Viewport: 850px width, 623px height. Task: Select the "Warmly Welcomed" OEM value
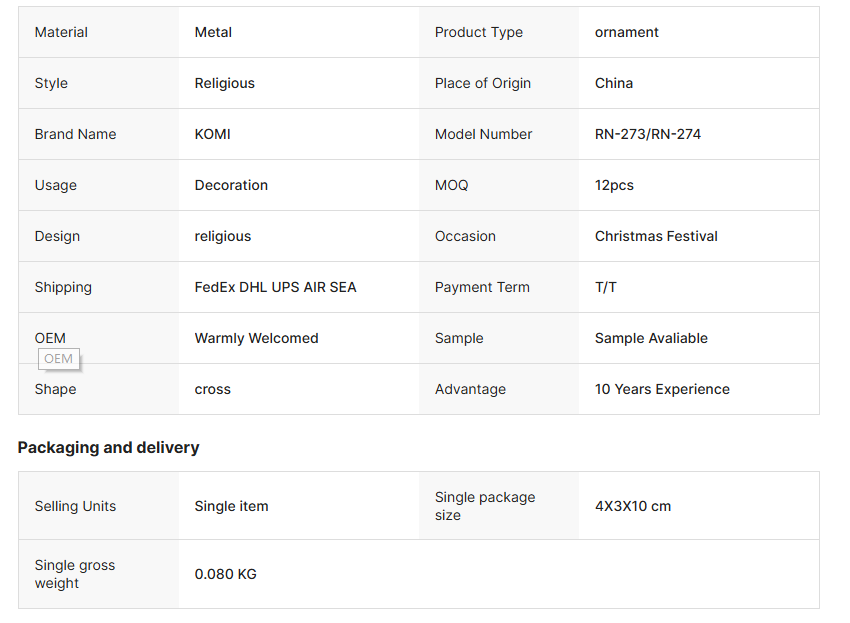coord(256,338)
